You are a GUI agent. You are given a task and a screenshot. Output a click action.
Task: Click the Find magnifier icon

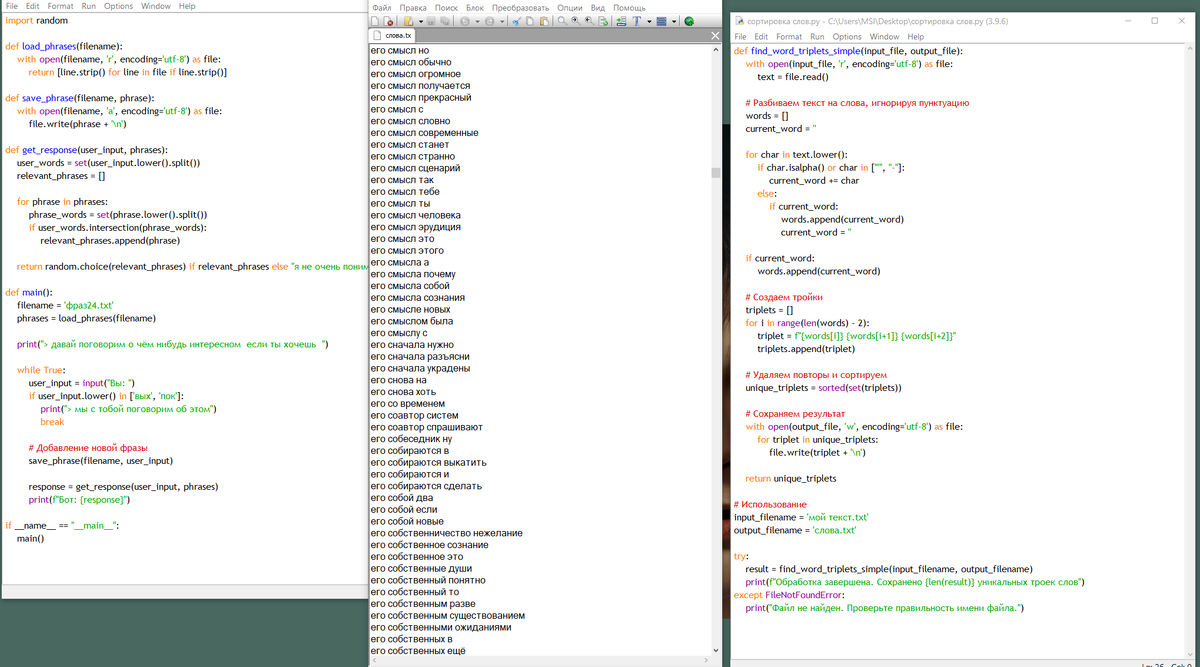[562, 21]
